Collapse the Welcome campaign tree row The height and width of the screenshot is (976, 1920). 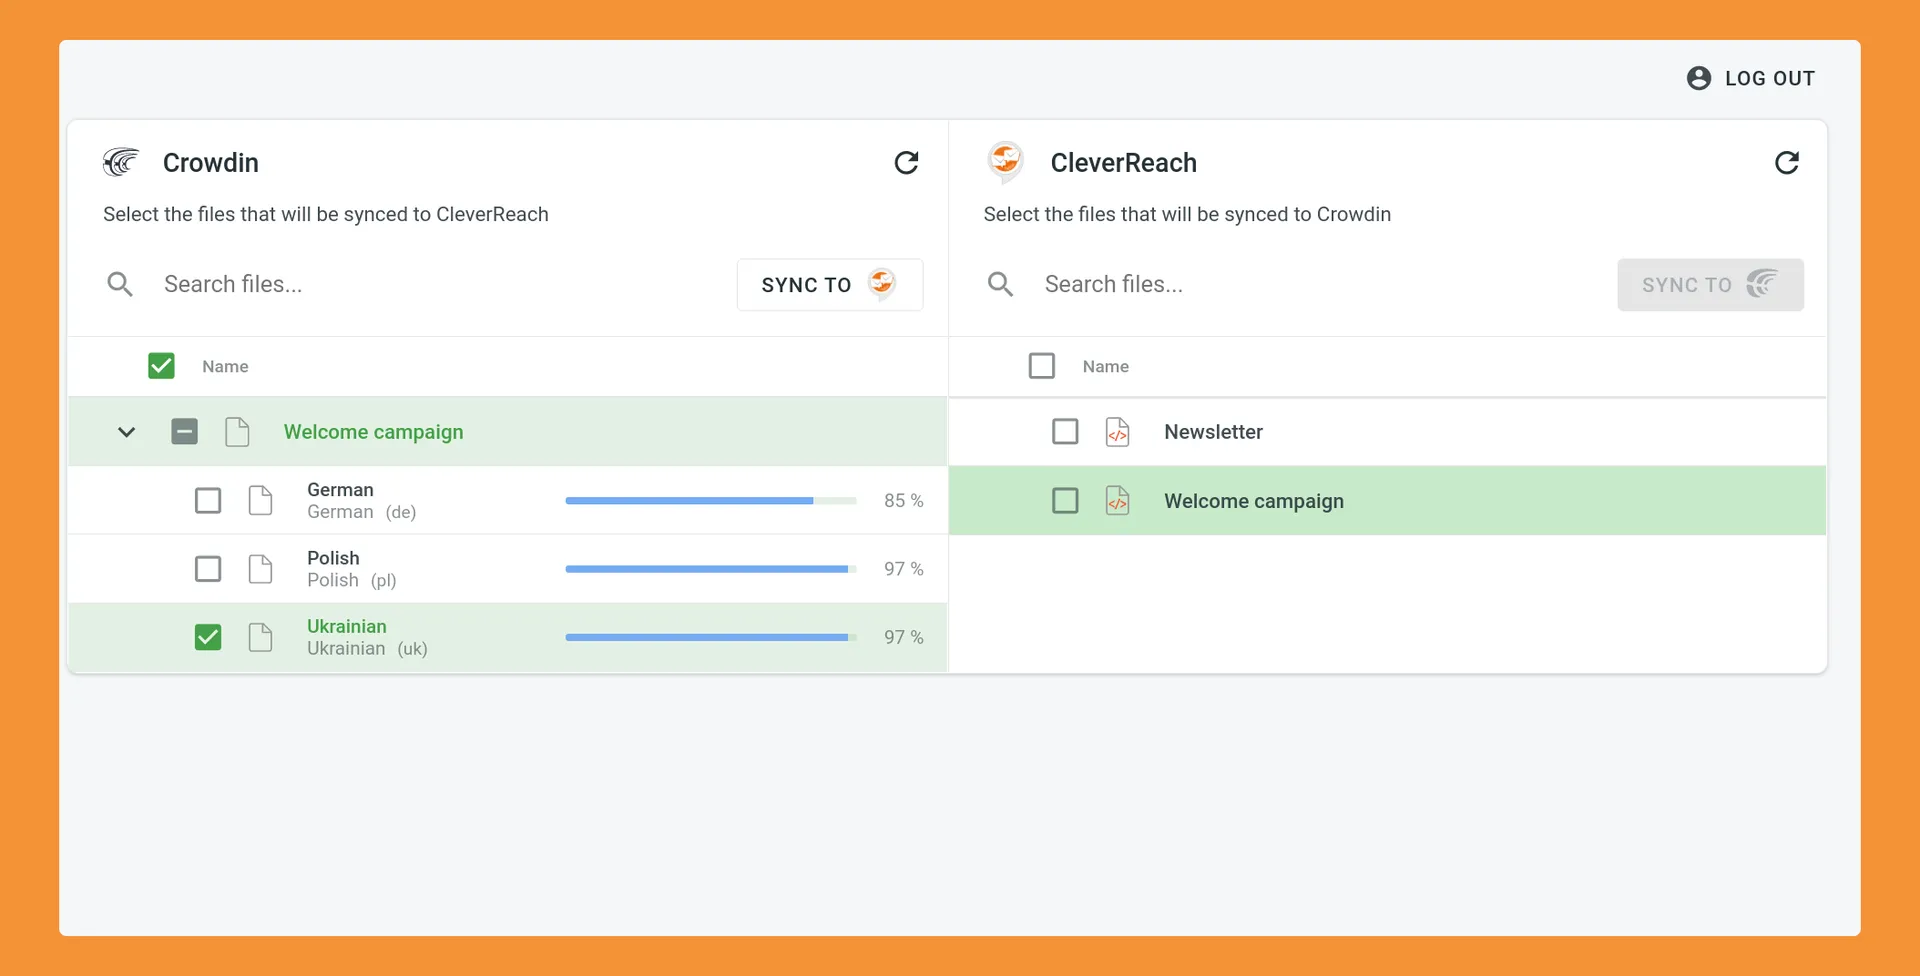(x=126, y=432)
